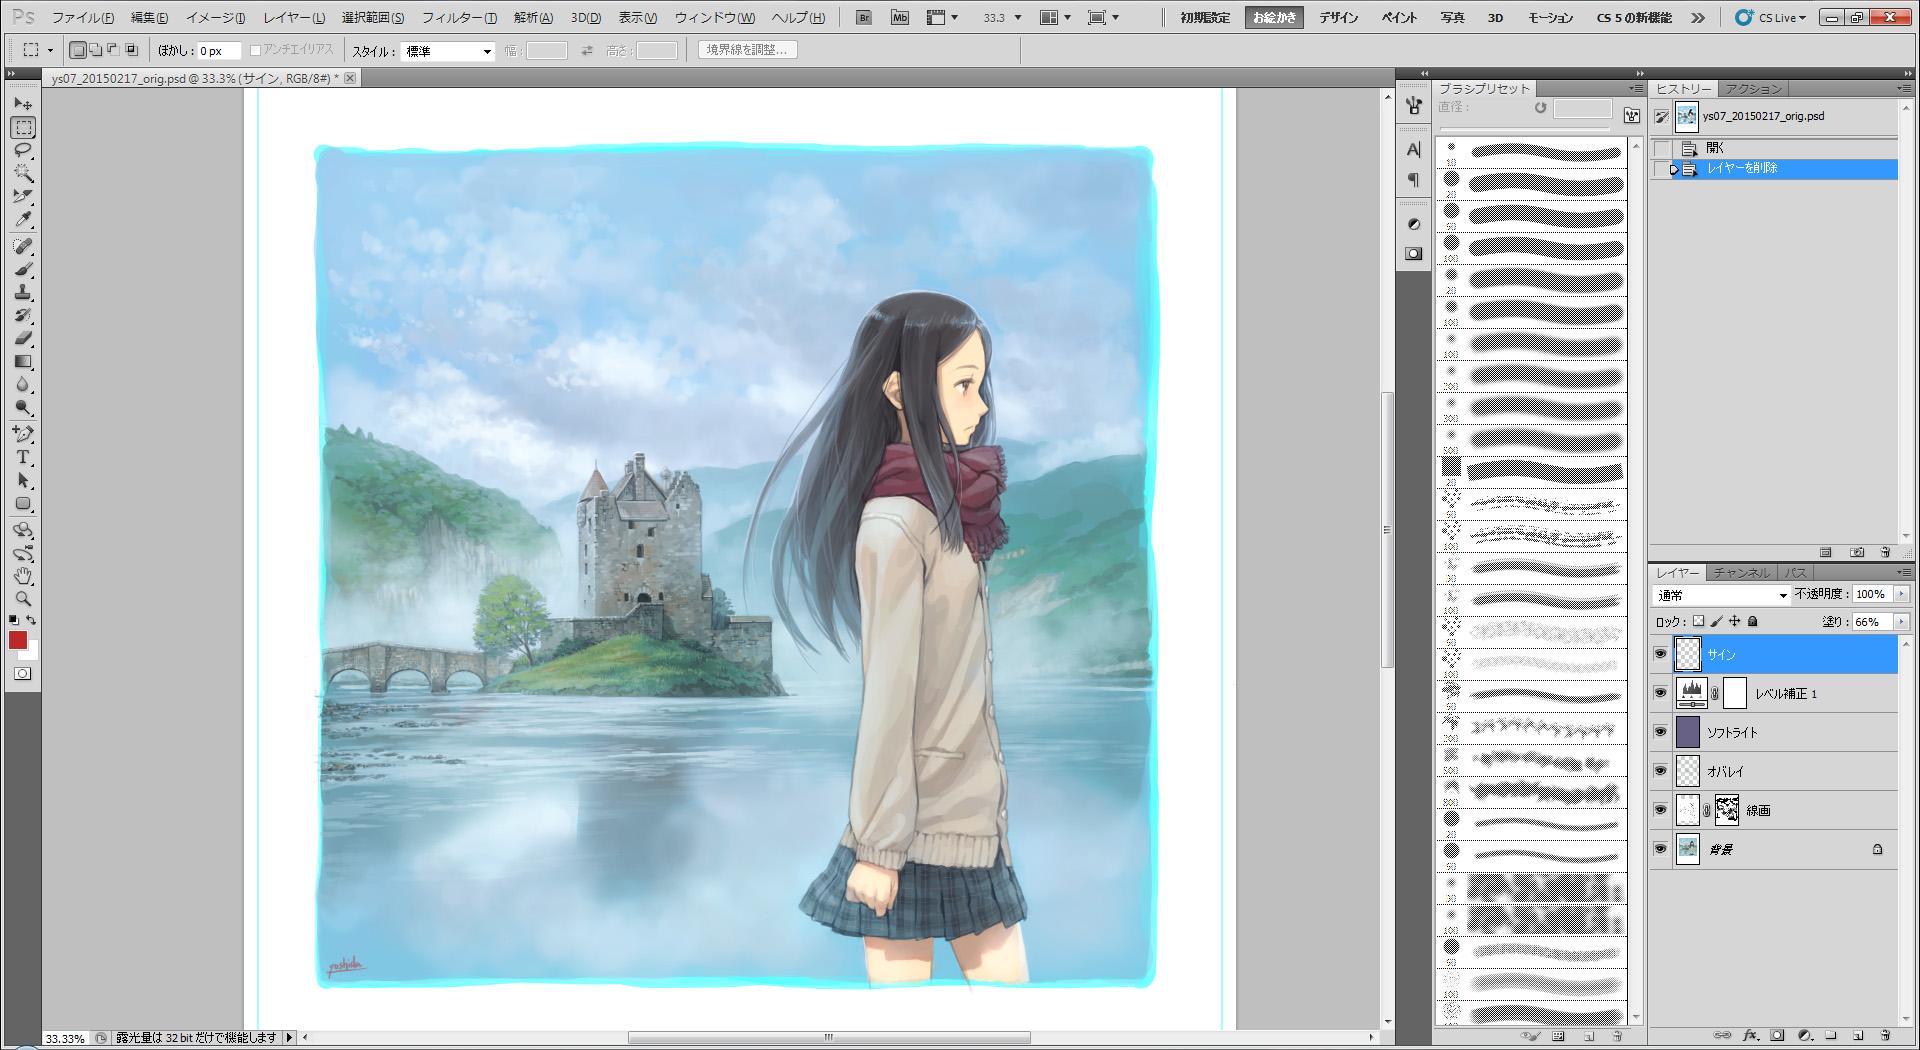Click the 境界線を調整 button
The image size is (1920, 1050).
pos(747,50)
